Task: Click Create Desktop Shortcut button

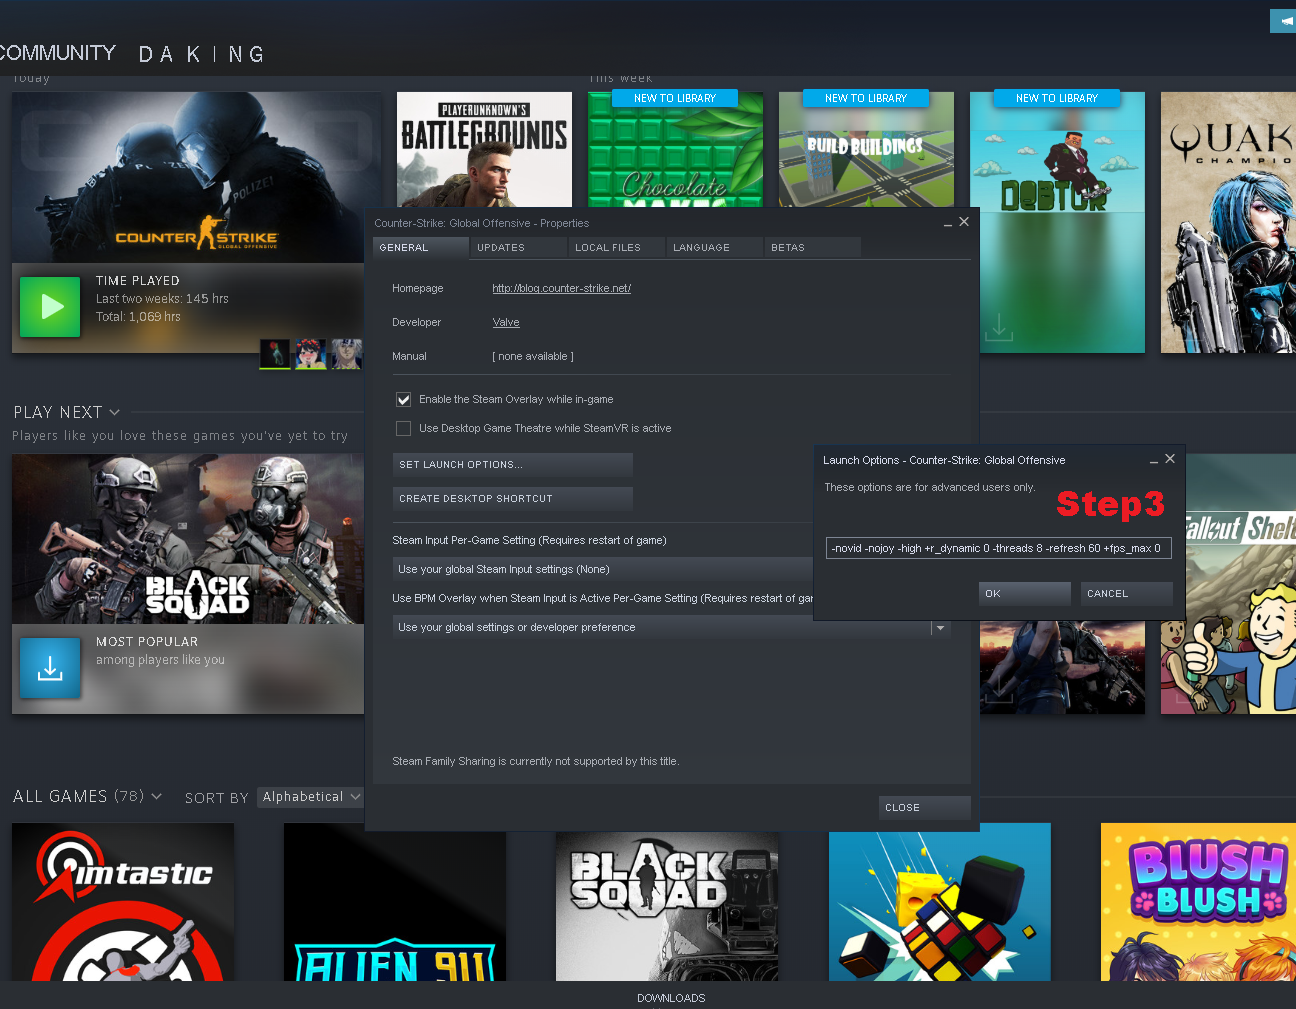Action: pyautogui.click(x=513, y=498)
